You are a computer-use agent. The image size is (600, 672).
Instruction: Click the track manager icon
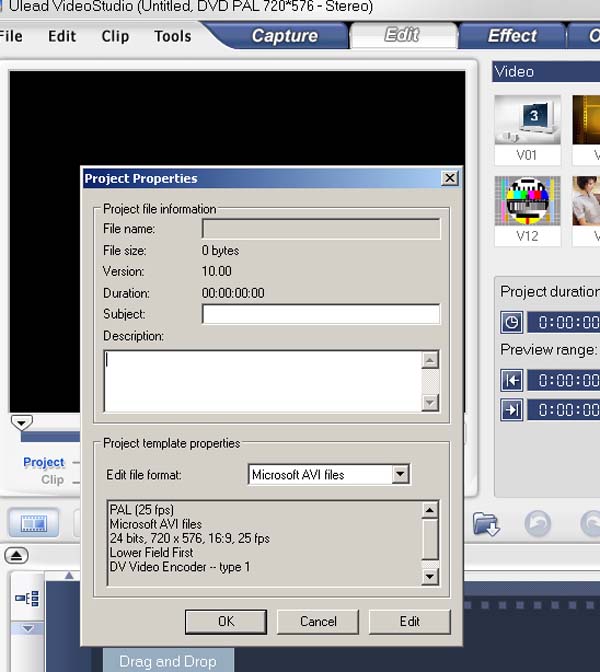[27, 598]
